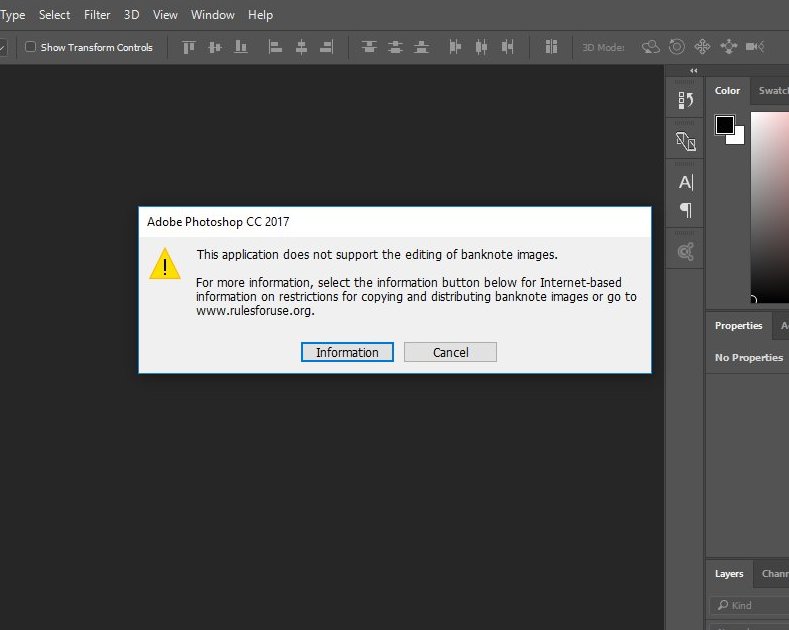The image size is (789, 630).
Task: Open the 3D panel cube icon
Action: coord(685,141)
